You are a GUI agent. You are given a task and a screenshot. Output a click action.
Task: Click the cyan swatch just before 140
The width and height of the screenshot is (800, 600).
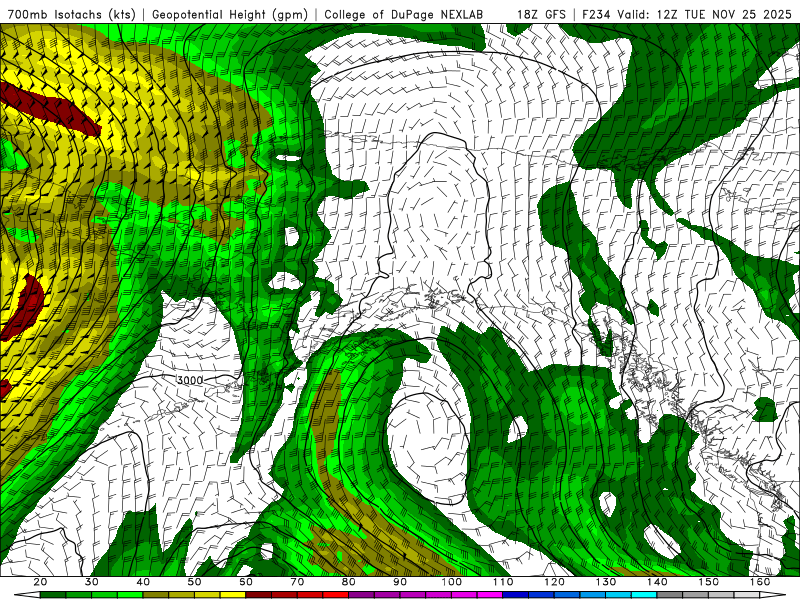(x=645, y=595)
